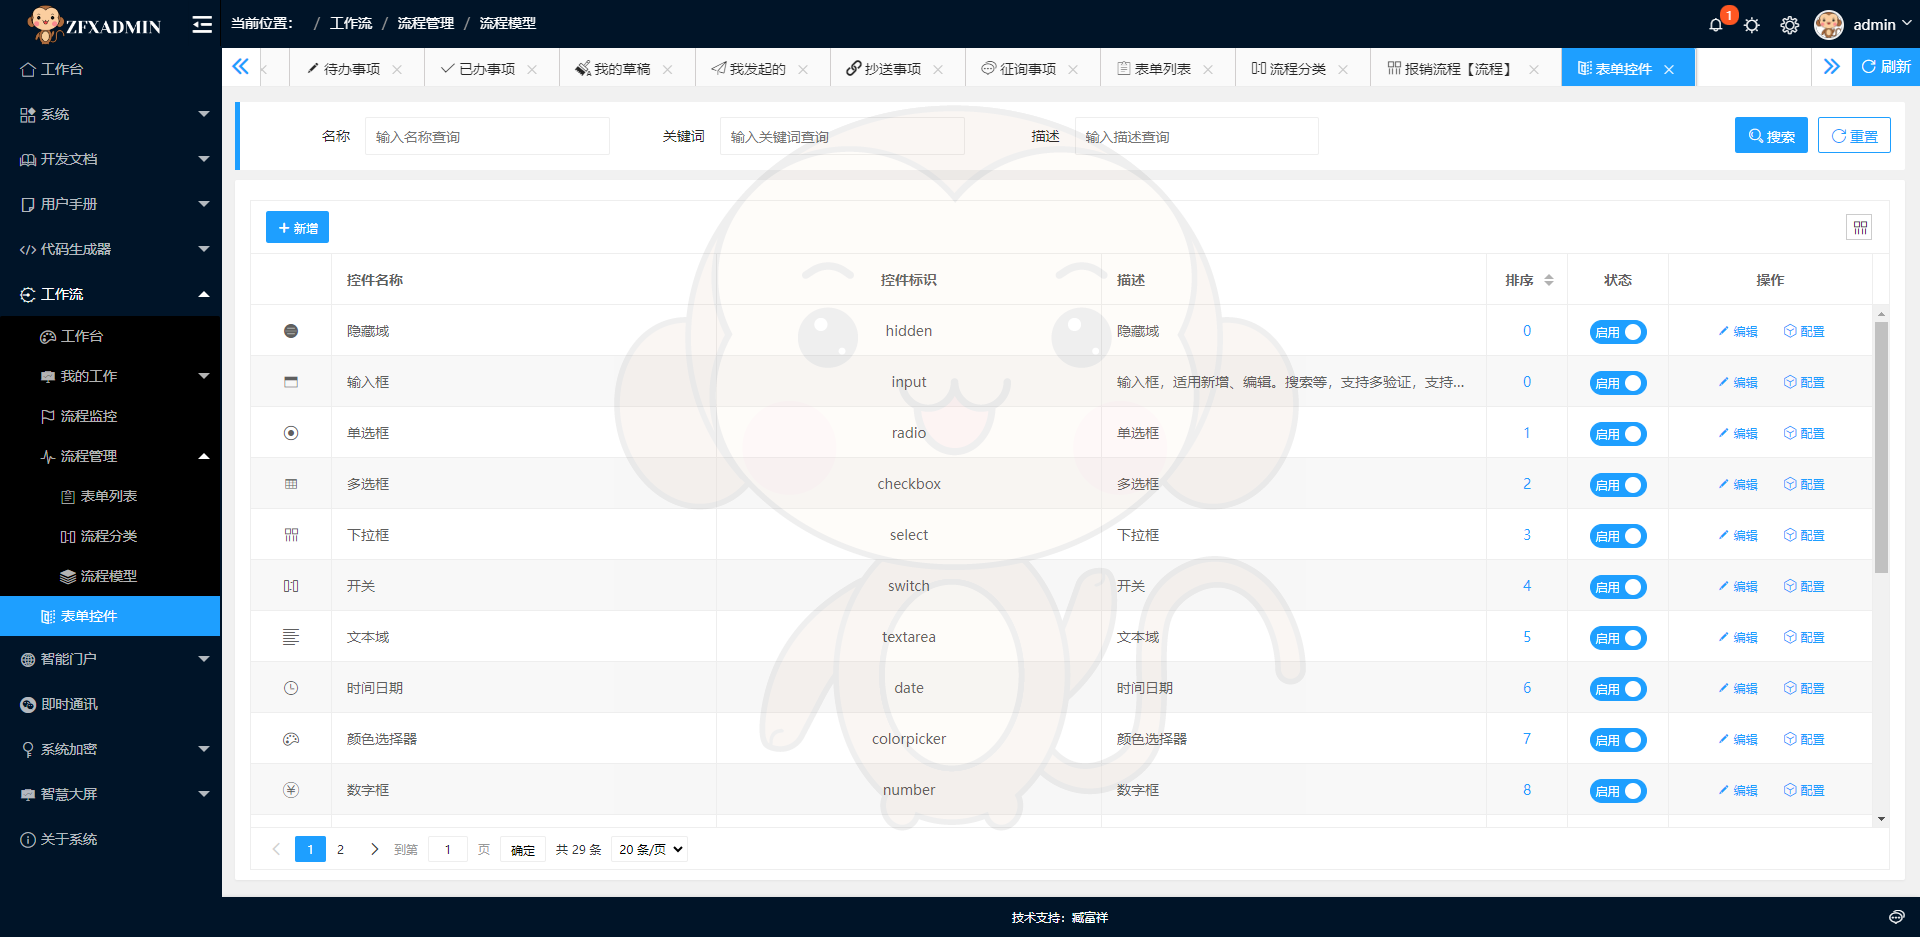1920x937 pixels.
Task: Expand the 智能门户 sidebar menu
Action: pos(110,659)
